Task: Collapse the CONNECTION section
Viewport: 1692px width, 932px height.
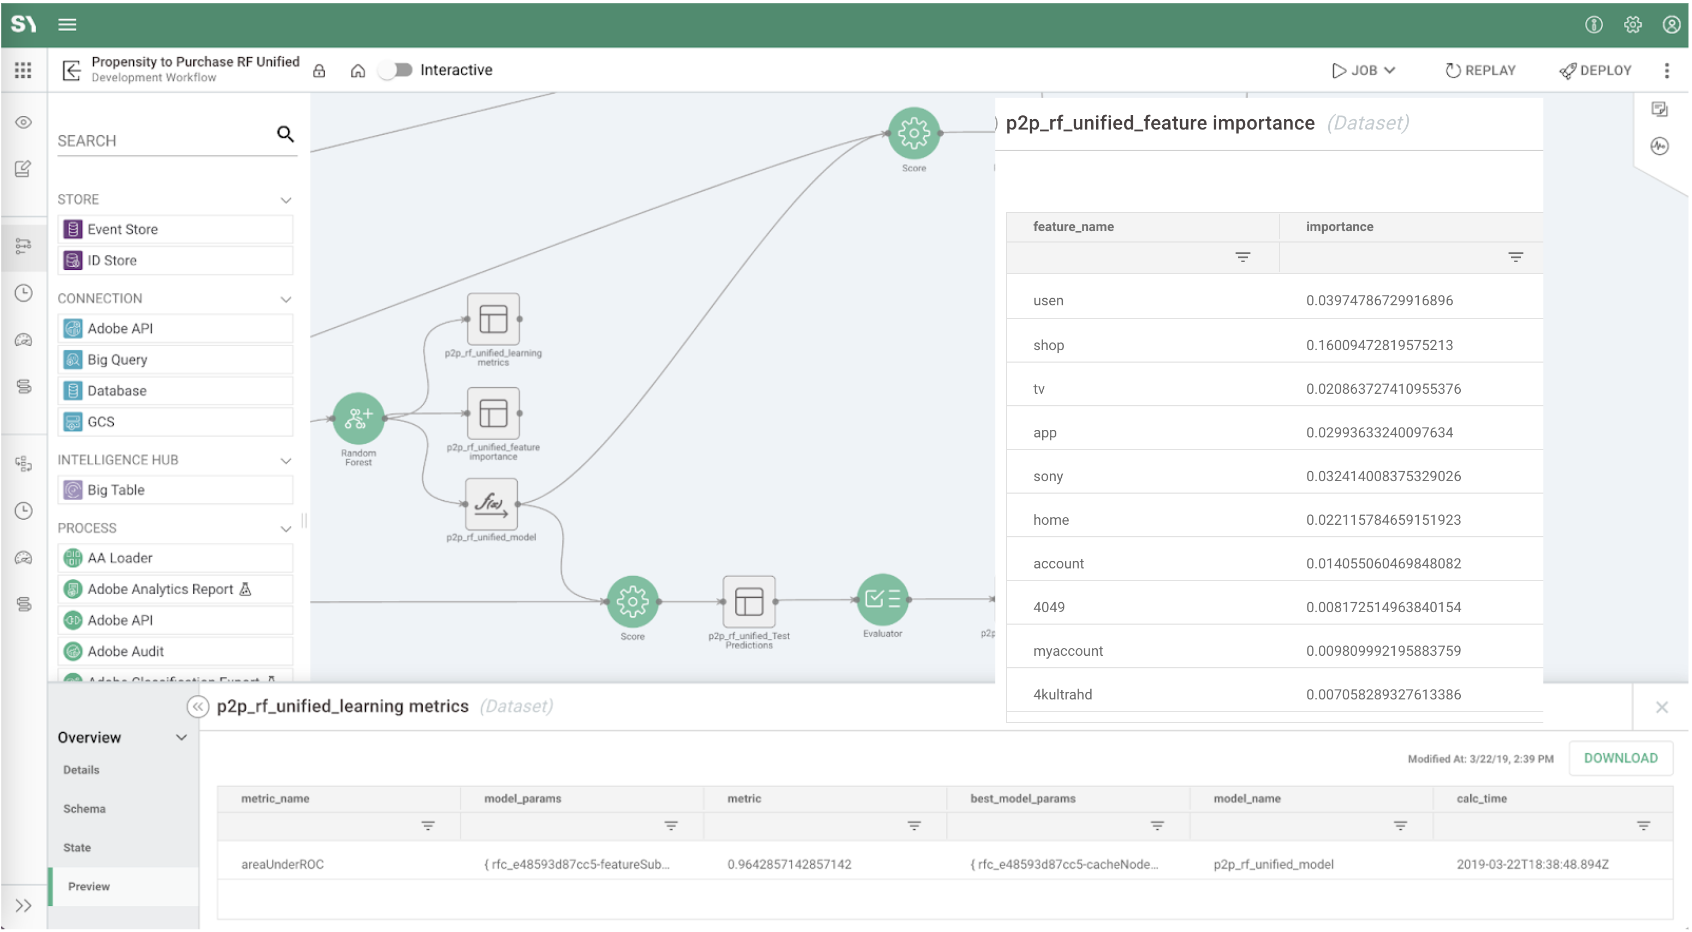Action: 286,299
